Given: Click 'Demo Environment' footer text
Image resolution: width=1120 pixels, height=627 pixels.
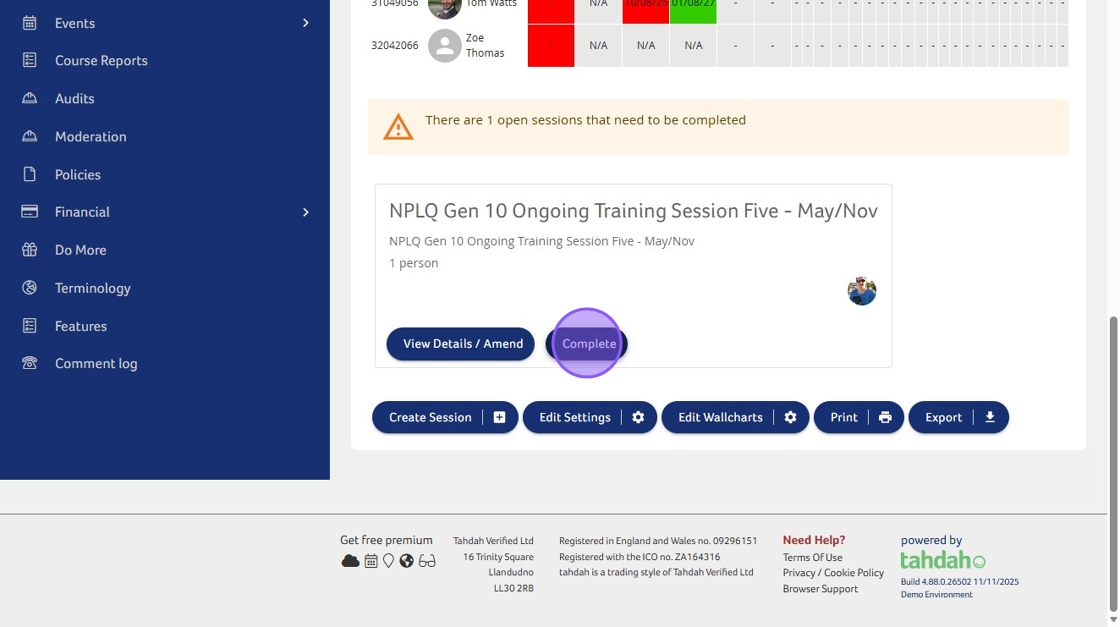Looking at the screenshot, I should click(936, 594).
